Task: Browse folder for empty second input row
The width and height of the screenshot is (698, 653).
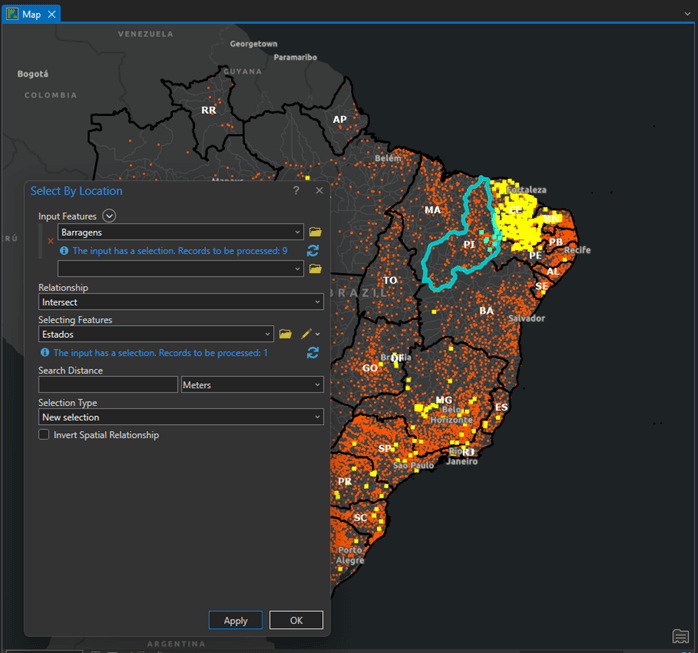Action: 315,268
